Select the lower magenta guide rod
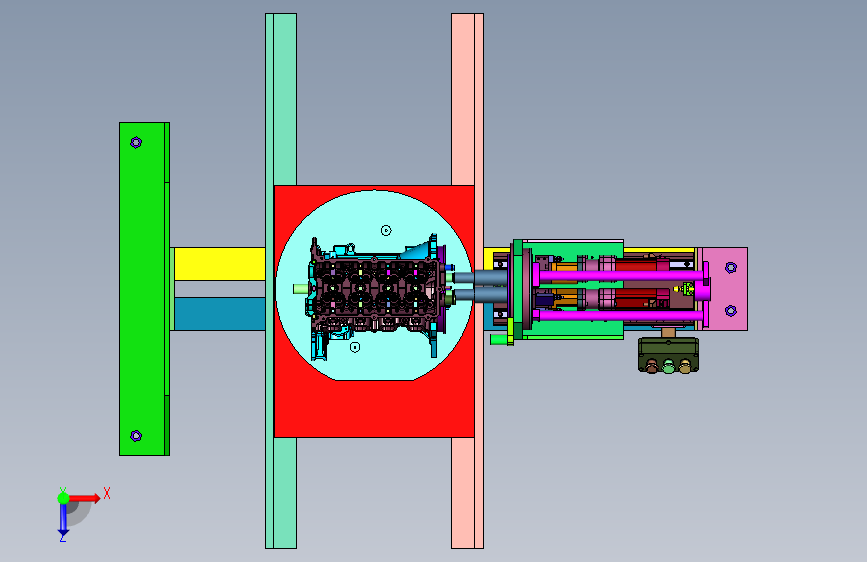Viewport: 867px width, 562px height. tap(620, 316)
